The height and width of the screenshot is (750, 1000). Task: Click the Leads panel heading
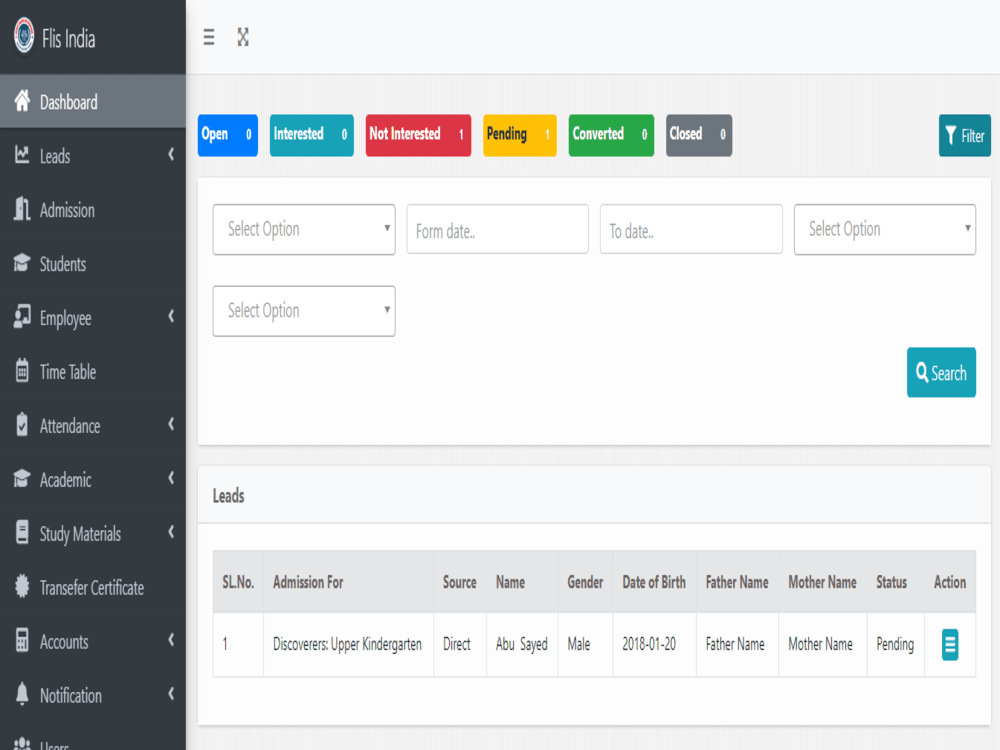coord(228,496)
